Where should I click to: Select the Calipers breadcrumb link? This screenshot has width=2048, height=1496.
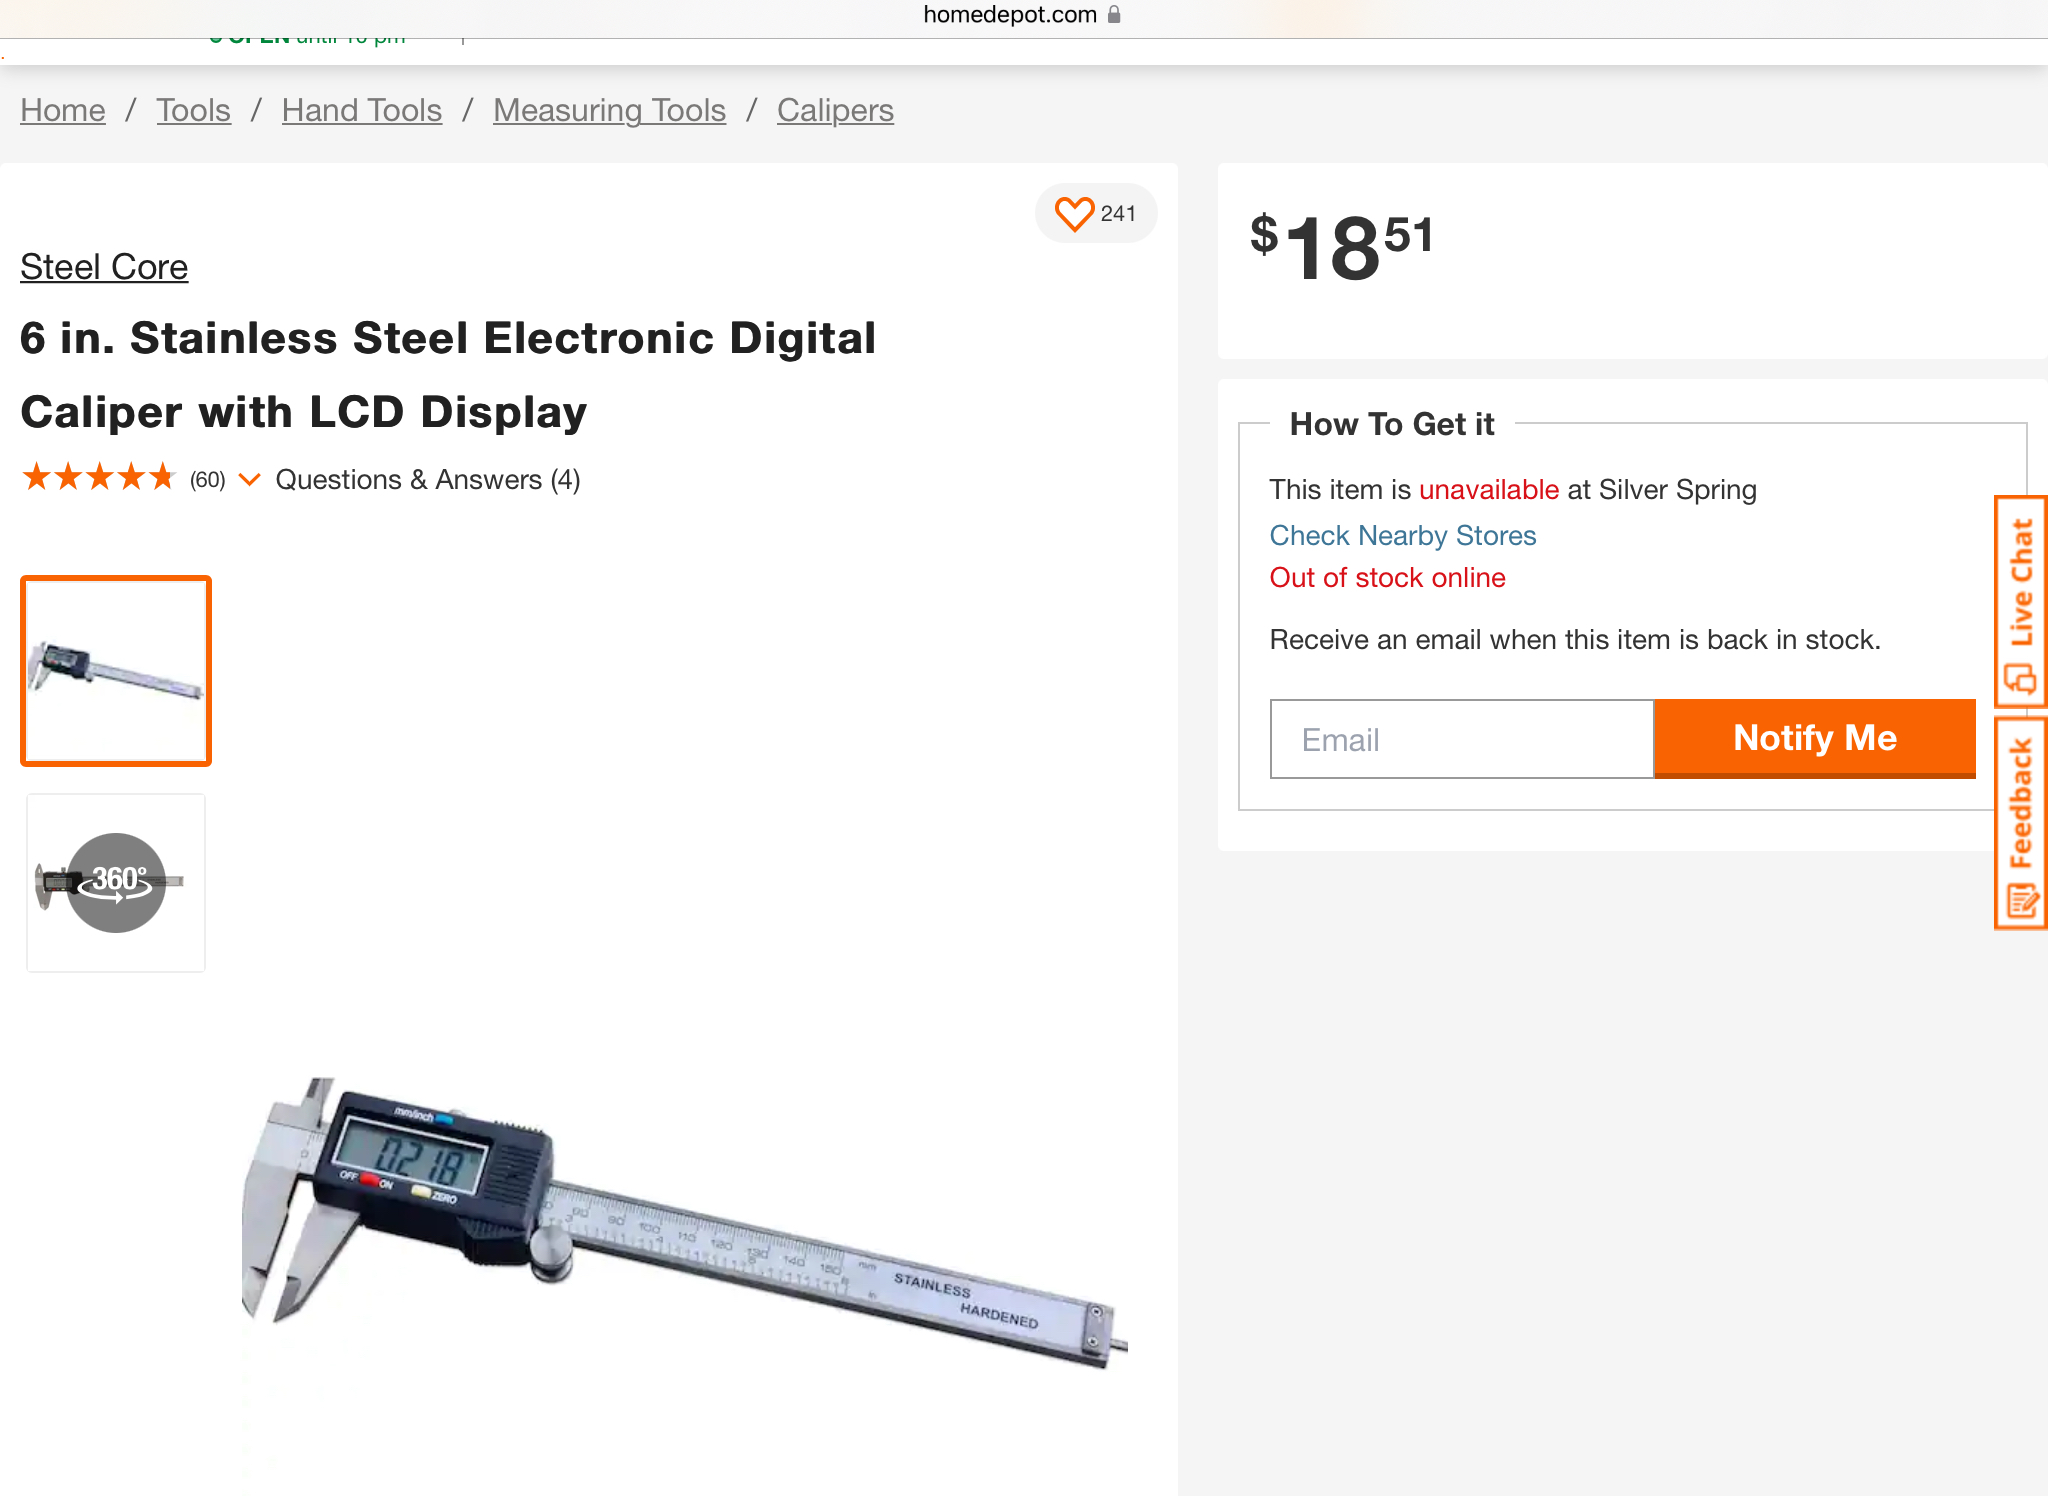click(835, 110)
